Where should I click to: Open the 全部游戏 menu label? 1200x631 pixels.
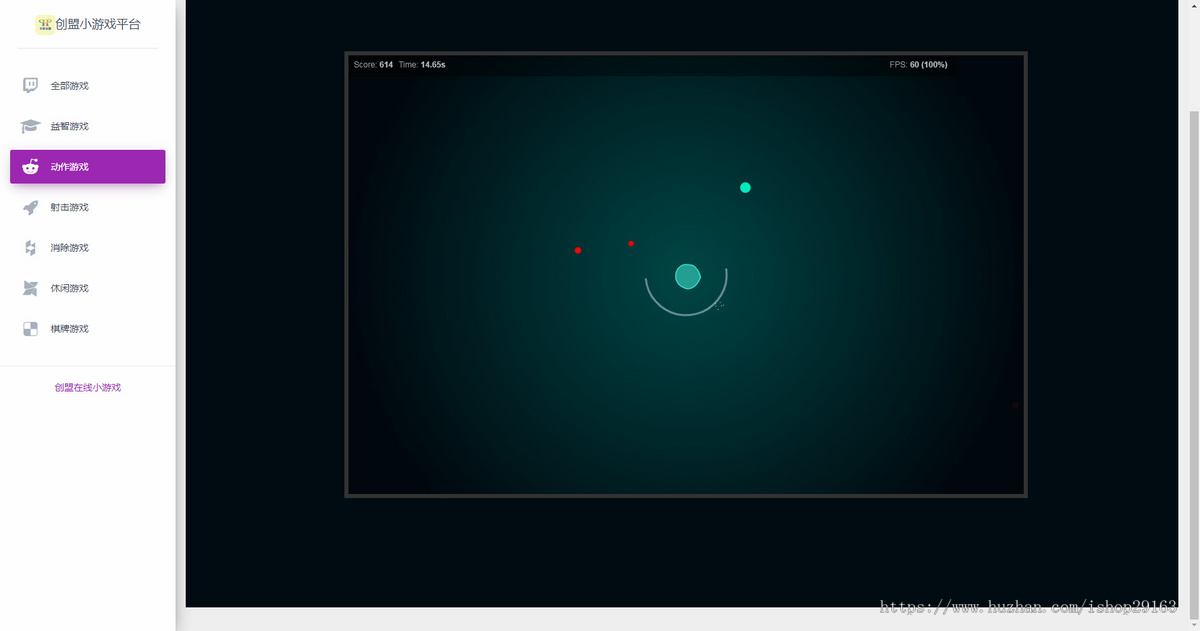click(70, 86)
